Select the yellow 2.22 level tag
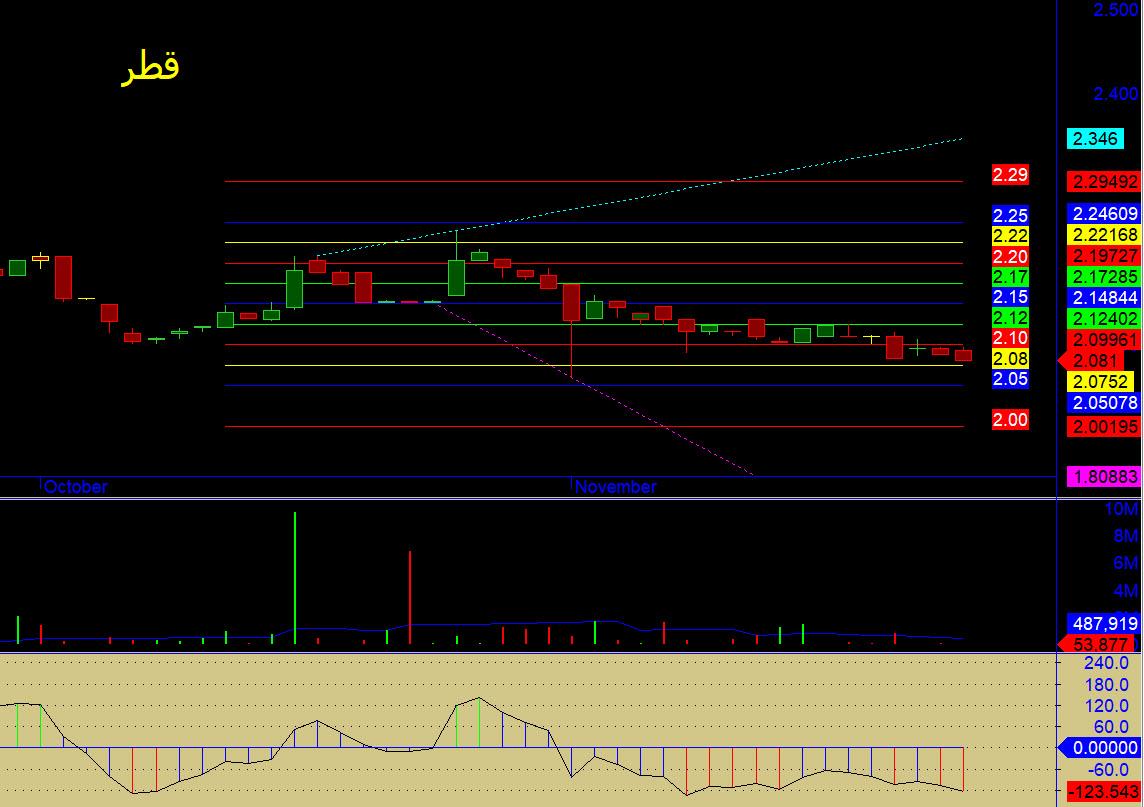This screenshot has height=807, width=1144. [1010, 236]
